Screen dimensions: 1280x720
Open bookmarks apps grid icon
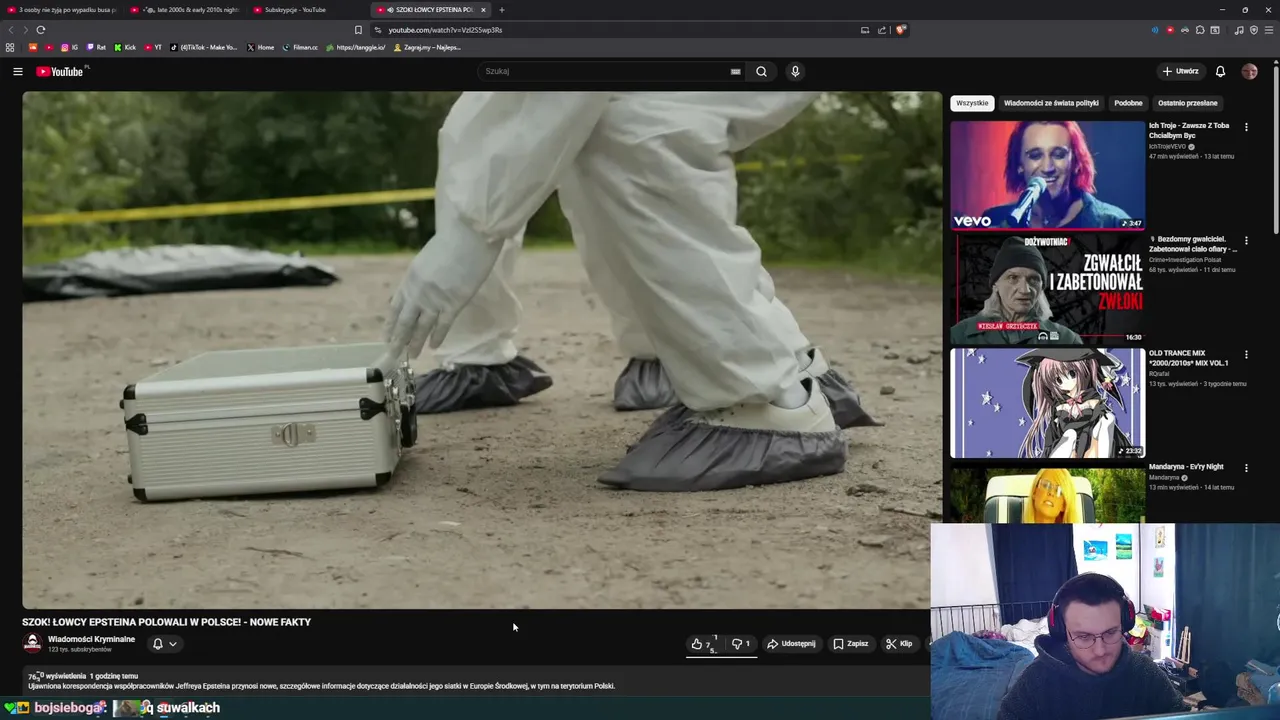[10, 47]
